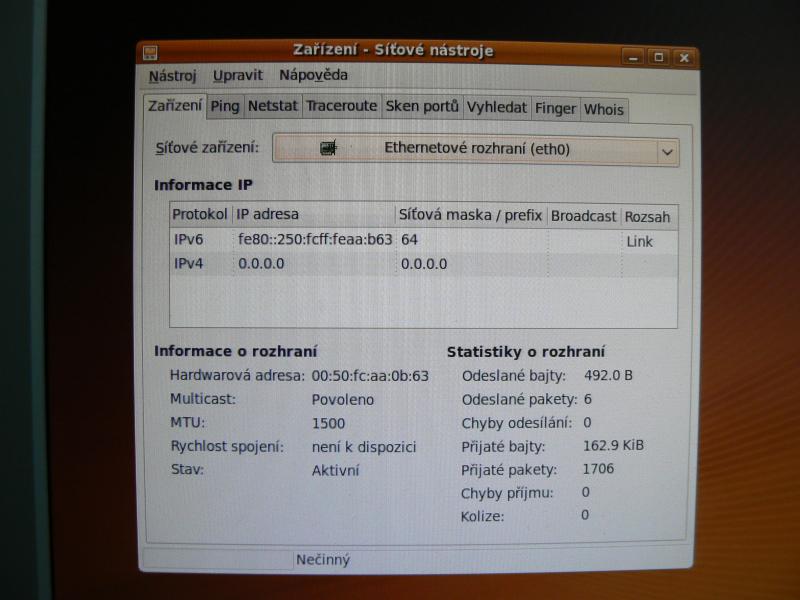Click the value není k dispozici

click(x=364, y=447)
